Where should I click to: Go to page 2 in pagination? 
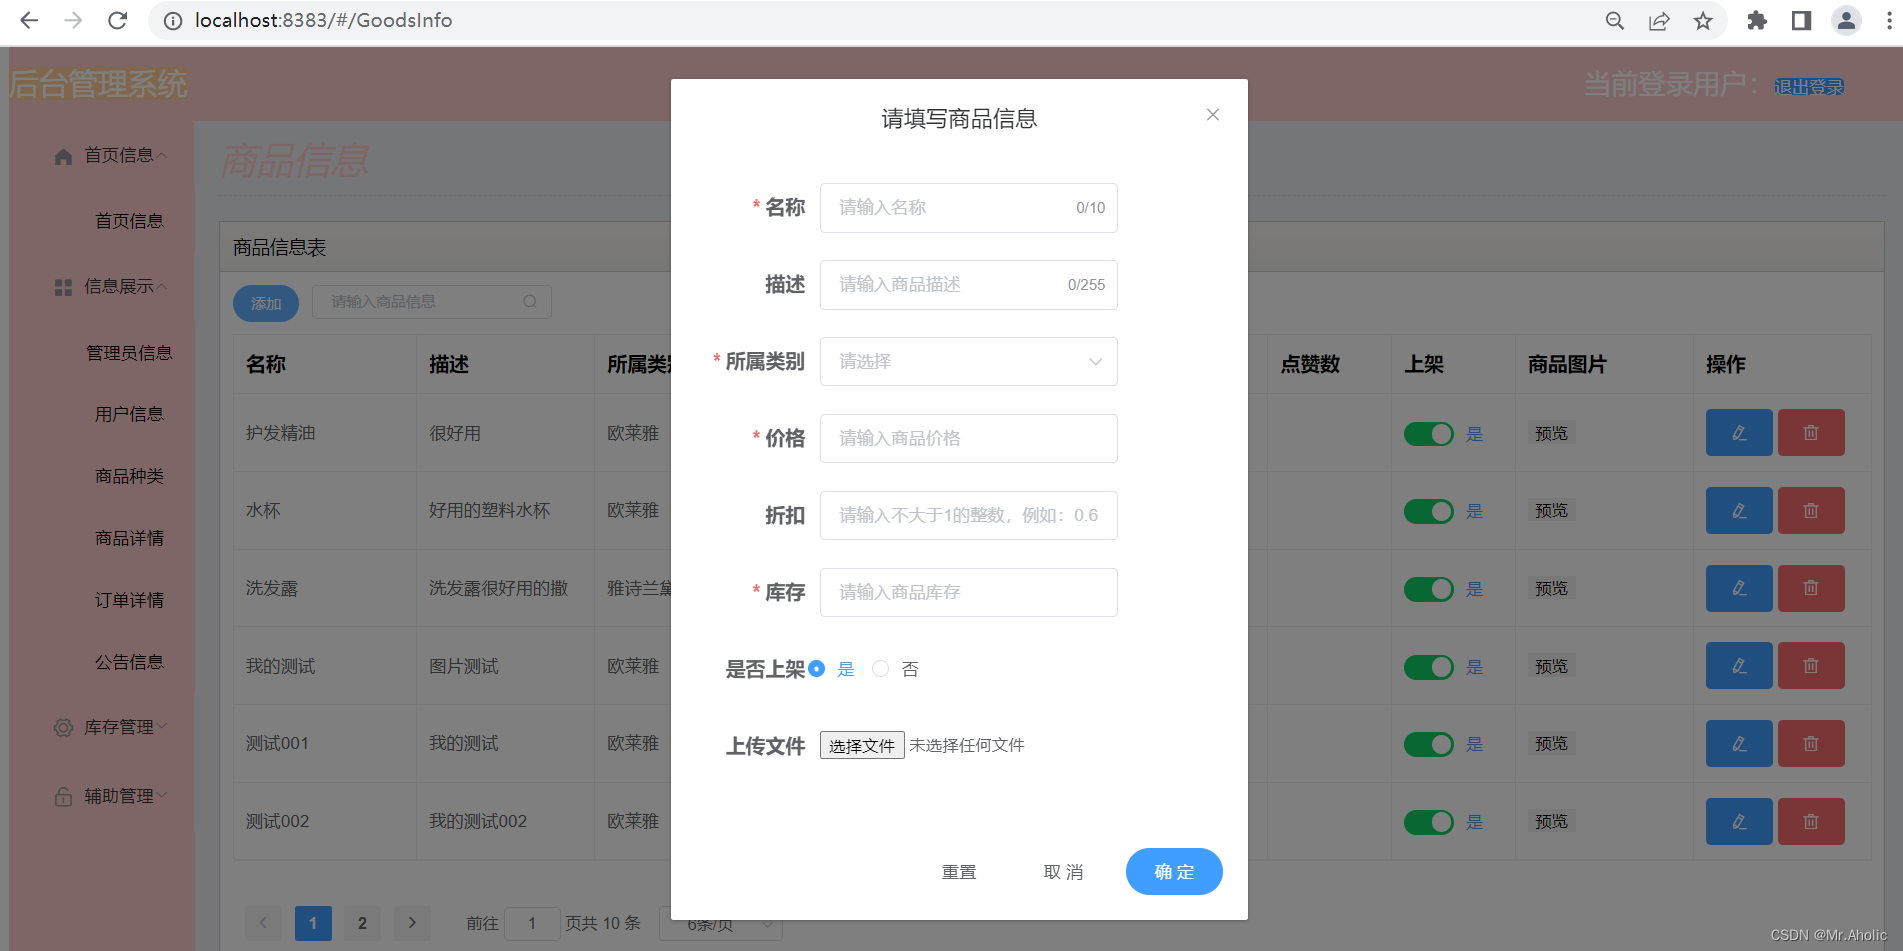pos(362,923)
